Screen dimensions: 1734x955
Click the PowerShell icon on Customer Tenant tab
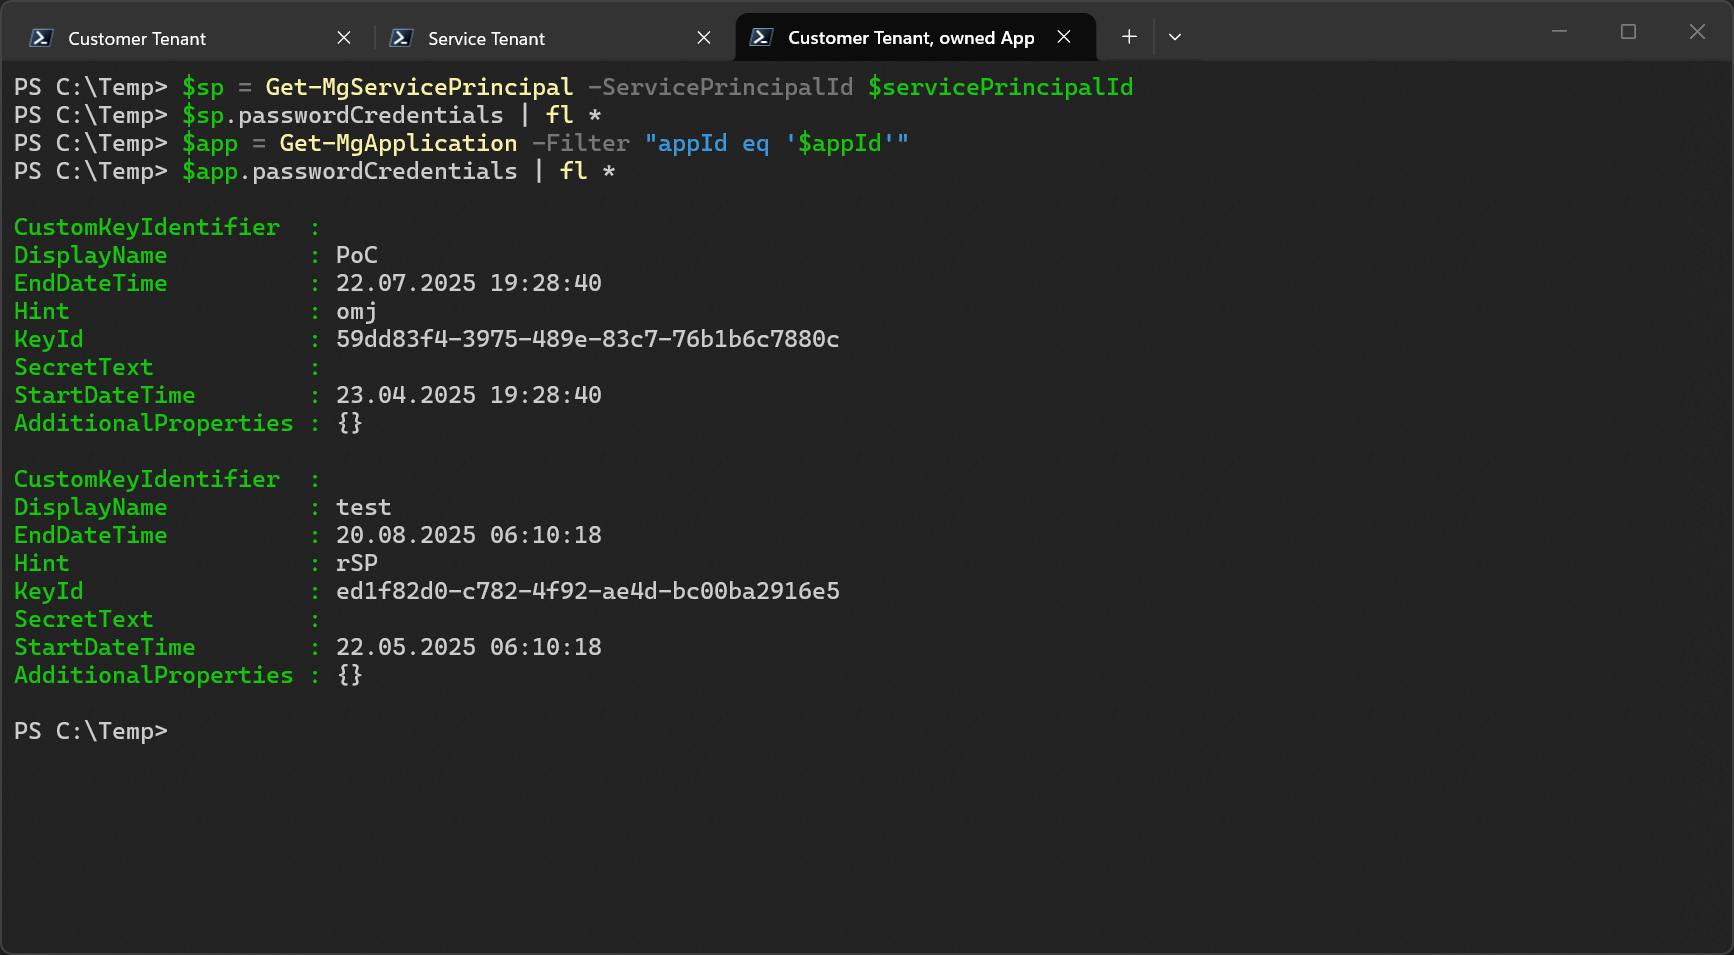click(x=41, y=38)
